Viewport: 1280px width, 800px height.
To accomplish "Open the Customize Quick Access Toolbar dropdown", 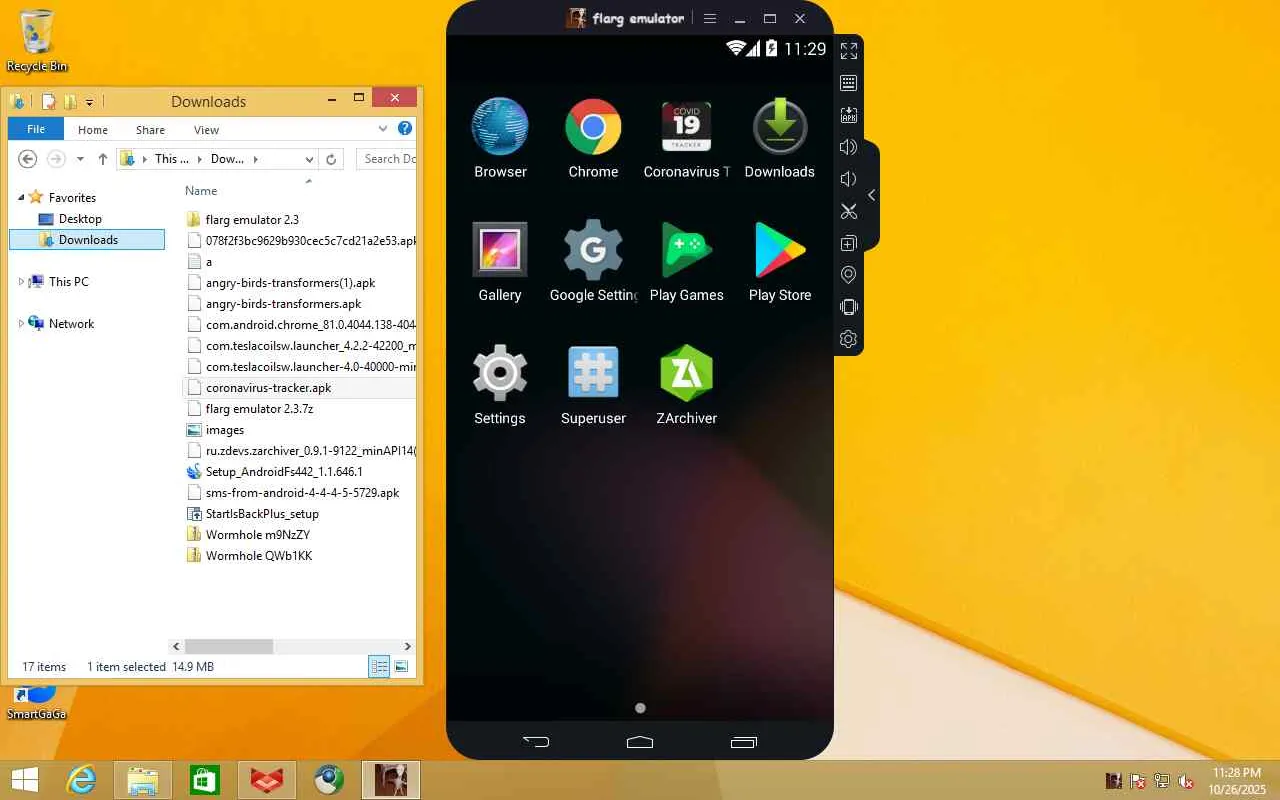I will pyautogui.click(x=89, y=102).
